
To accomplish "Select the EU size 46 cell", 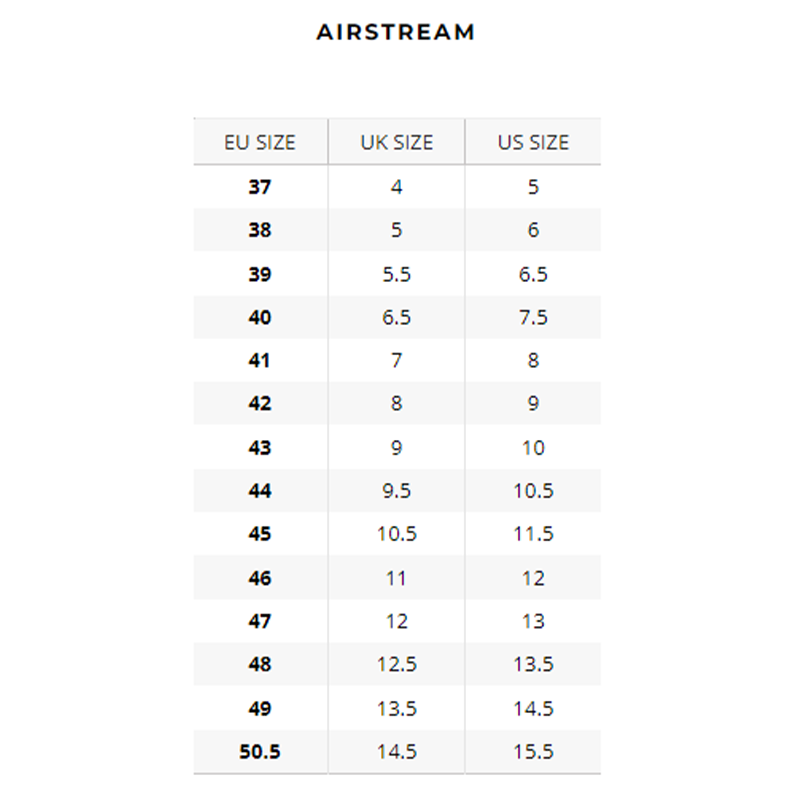I will pos(260,578).
